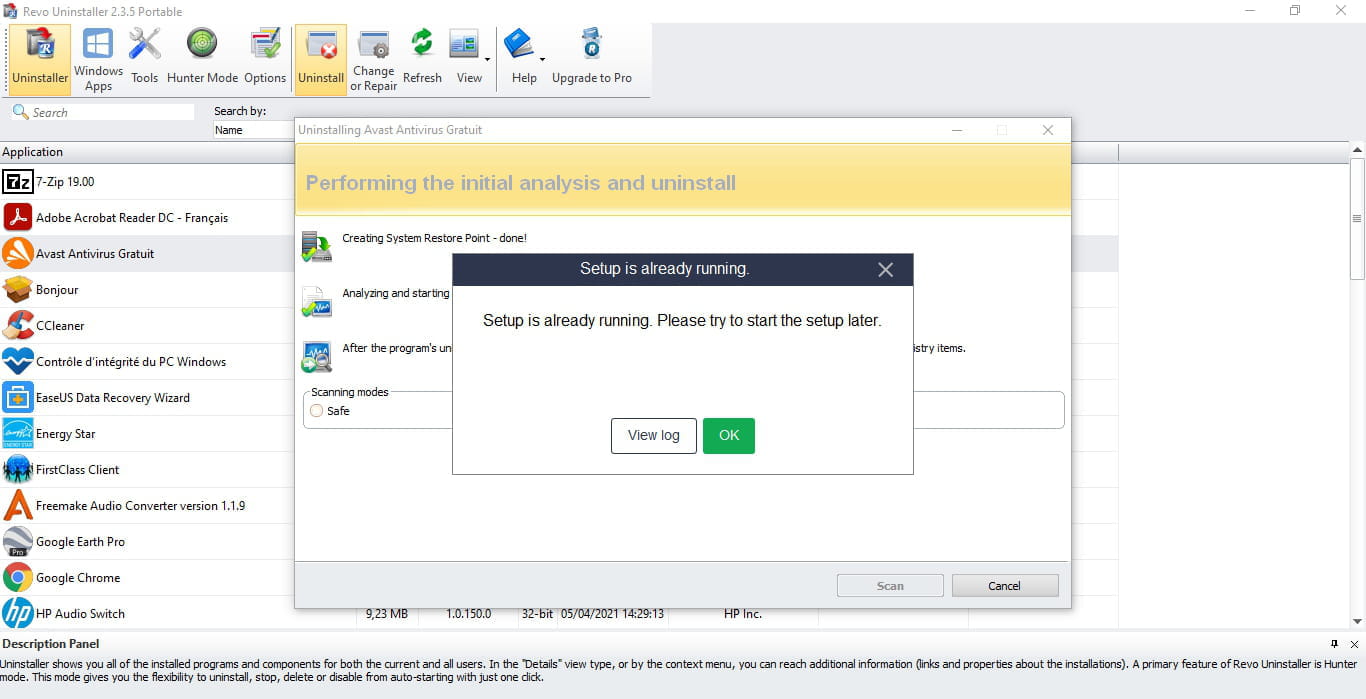The width and height of the screenshot is (1366, 699).
Task: Click the Bonjour name in list
Action: [57, 290]
